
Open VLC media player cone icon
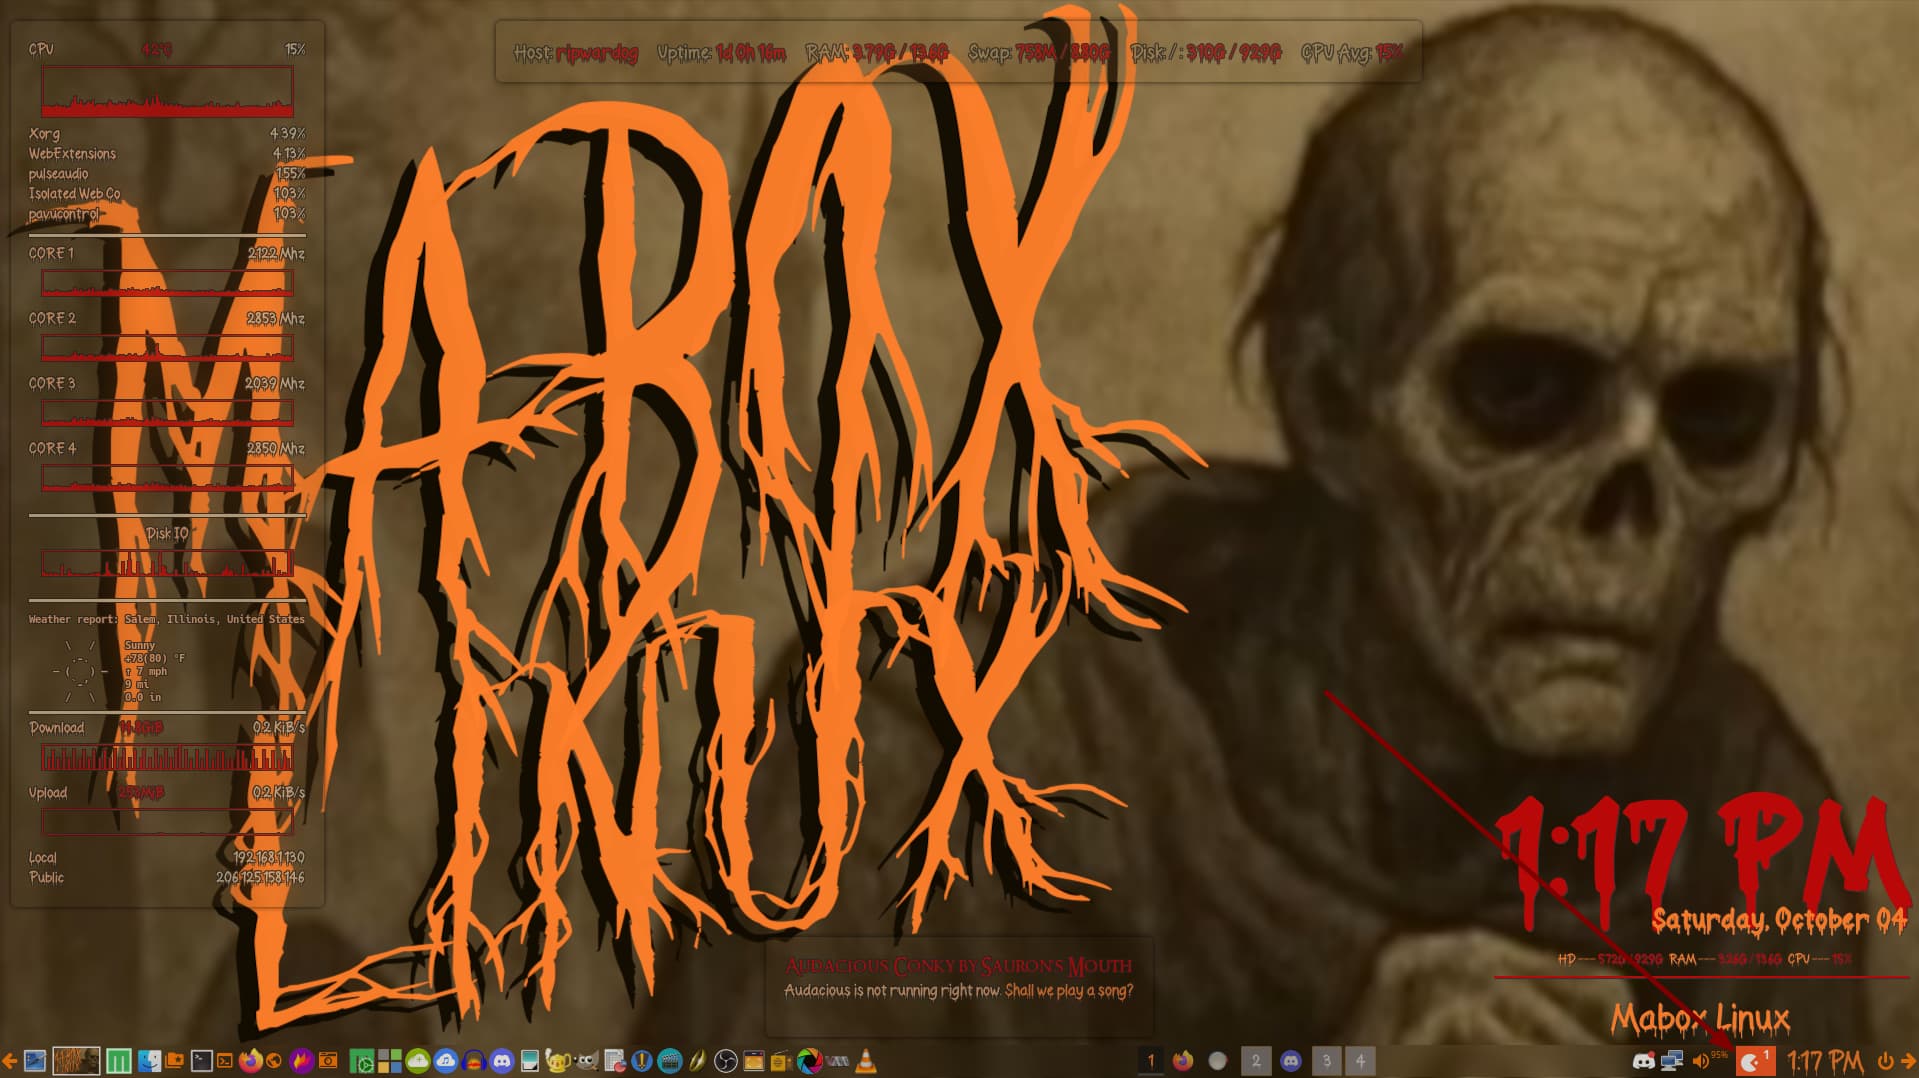coord(866,1061)
